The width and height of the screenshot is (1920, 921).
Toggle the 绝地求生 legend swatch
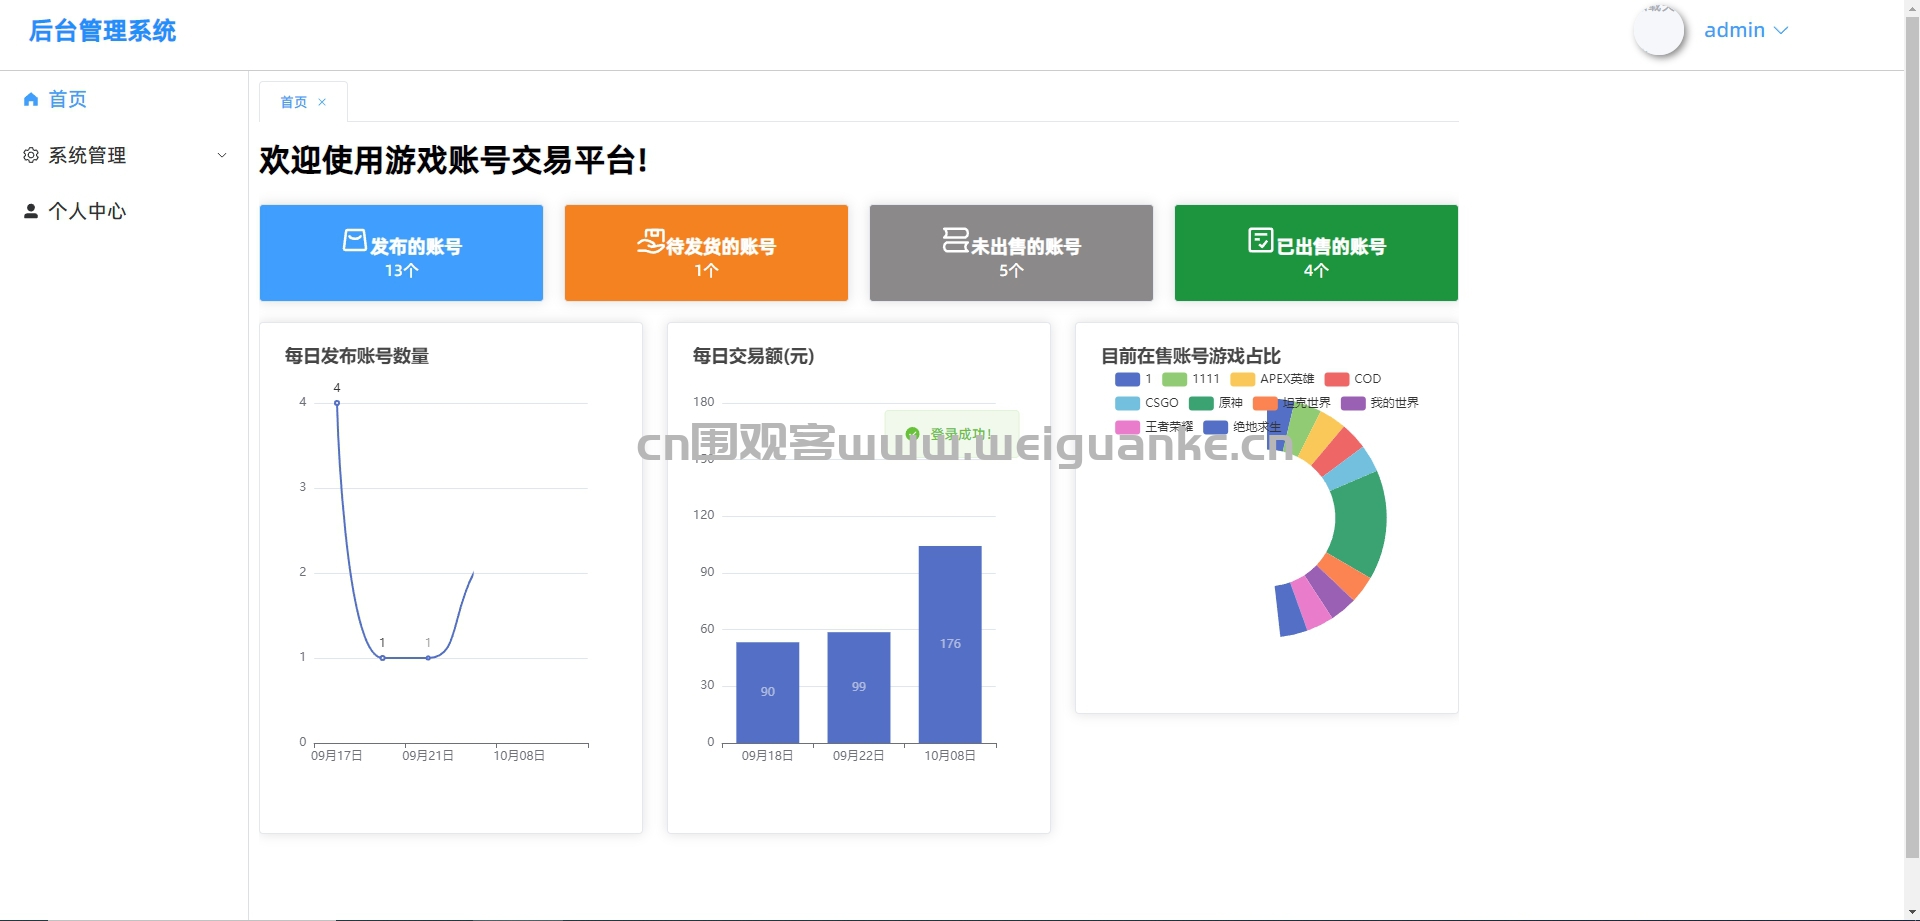pos(1215,427)
